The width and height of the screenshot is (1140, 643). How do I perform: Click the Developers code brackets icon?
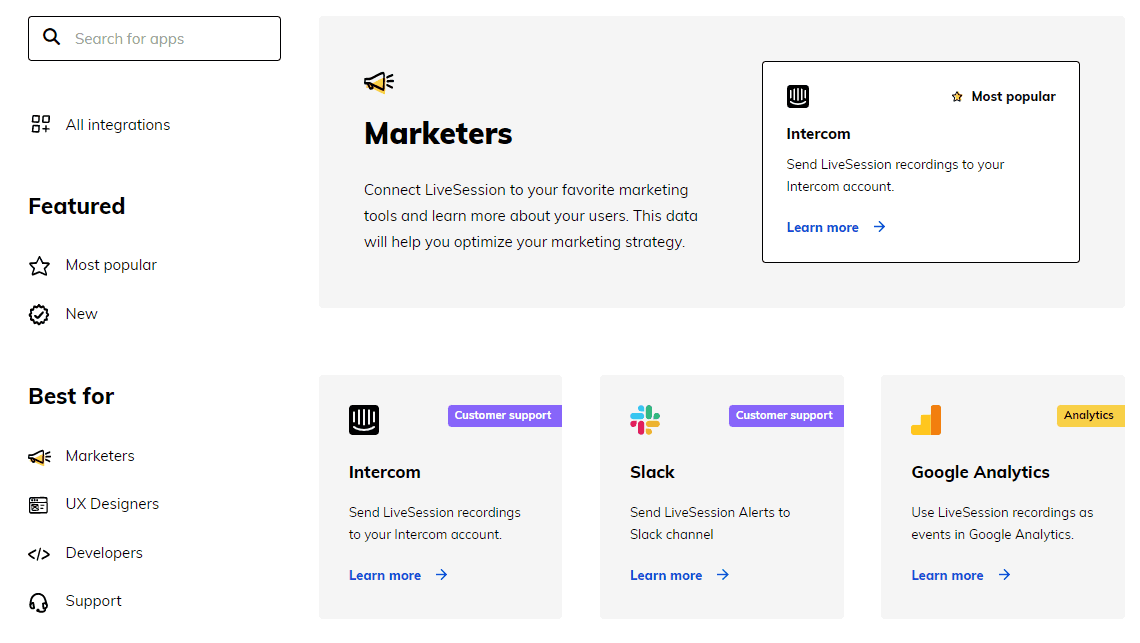tap(39, 554)
